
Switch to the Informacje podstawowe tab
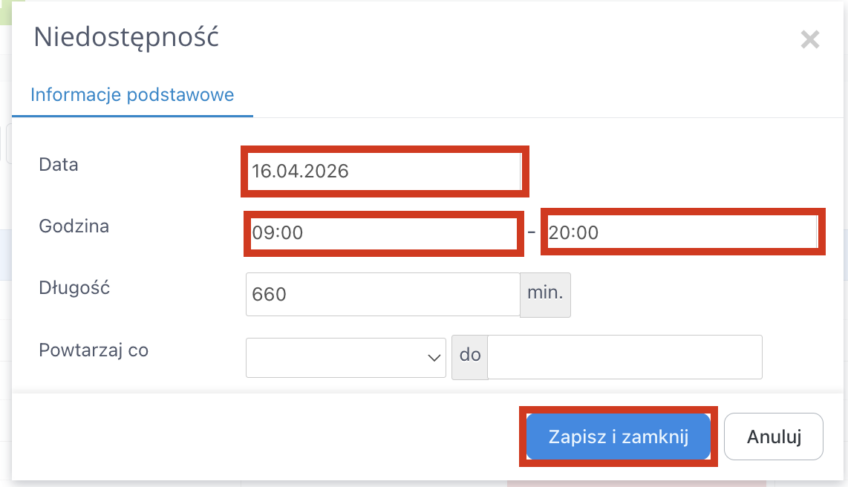[x=132, y=95]
